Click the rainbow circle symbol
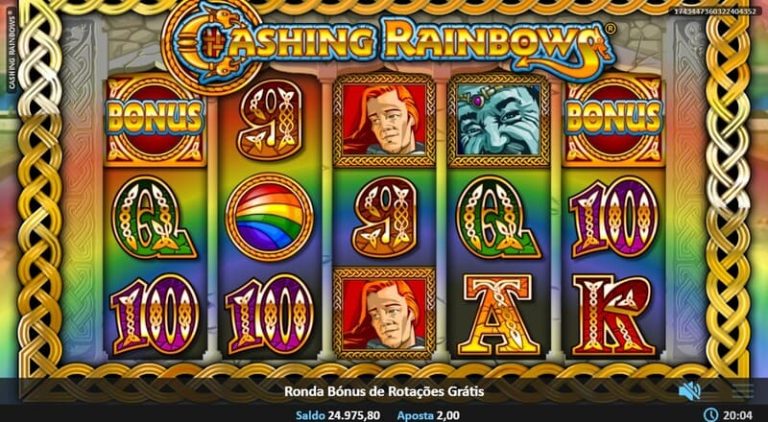 click(269, 216)
